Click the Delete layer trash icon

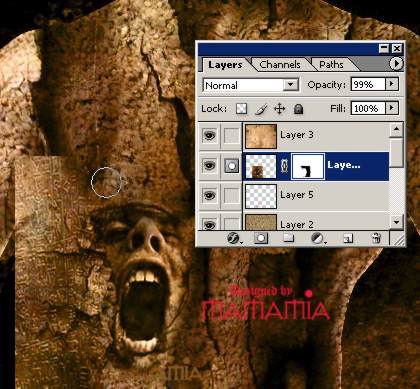point(376,238)
